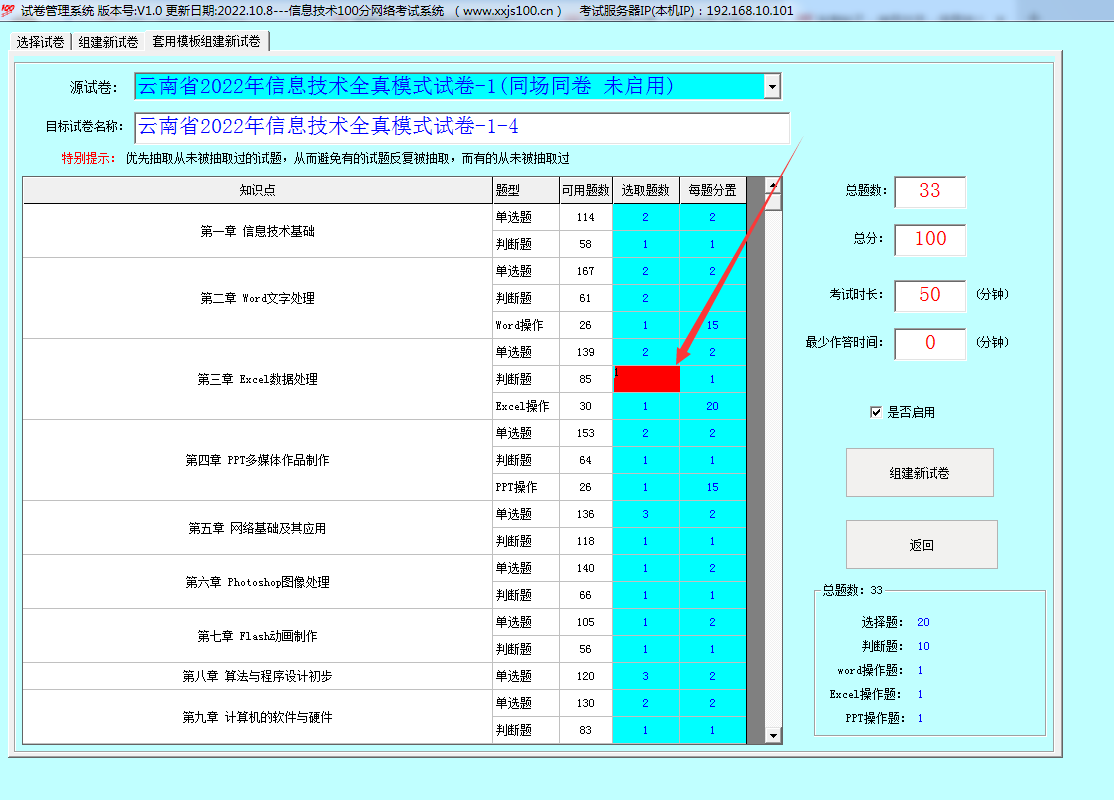Select Excel操作 每题分置 cell showing 20
The image size is (1114, 800).
pyautogui.click(x=713, y=406)
